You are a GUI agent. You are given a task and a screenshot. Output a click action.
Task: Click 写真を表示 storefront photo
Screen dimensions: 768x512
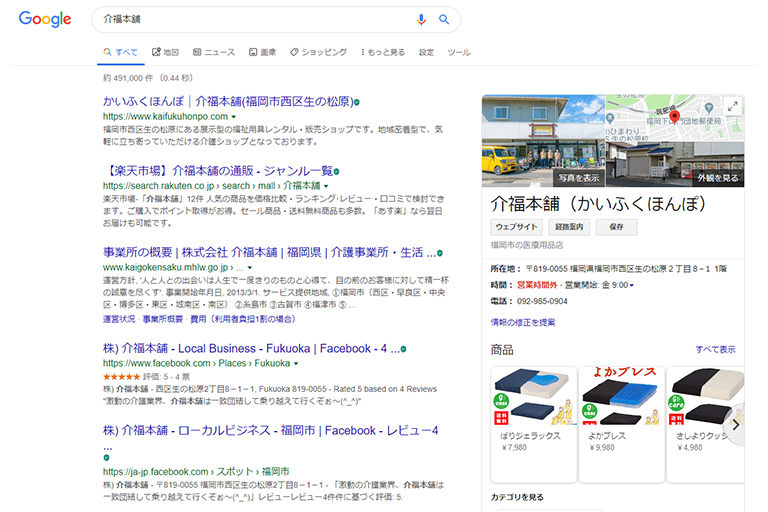tap(543, 141)
